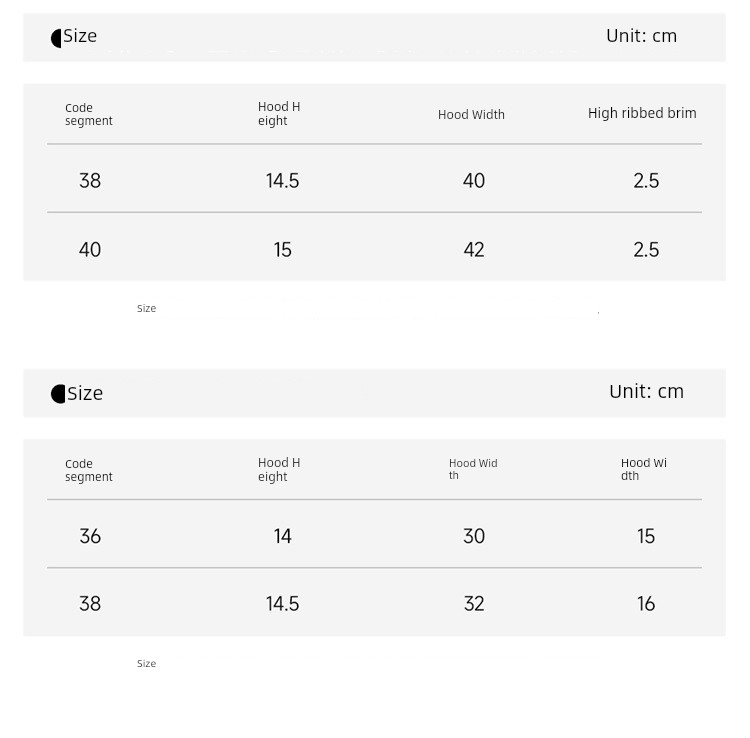This screenshot has width=750, height=738.
Task: Click small Size caption below second table
Action: coord(146,664)
